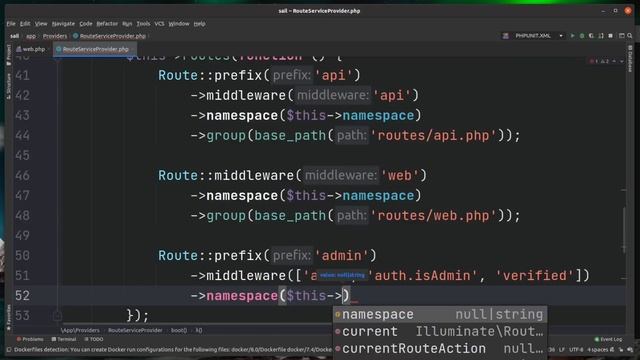Open the File menu
Image resolution: width=640 pixels, height=360 pixels.
[x=11, y=24]
